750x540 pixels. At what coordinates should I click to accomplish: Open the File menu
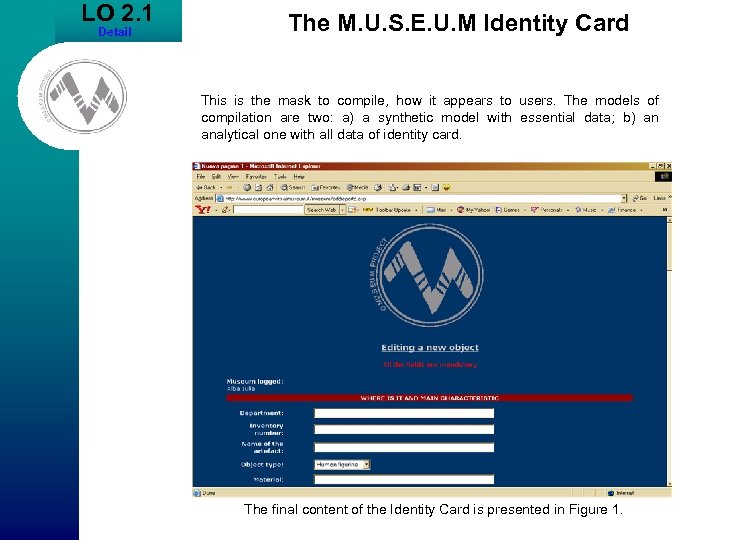(201, 176)
